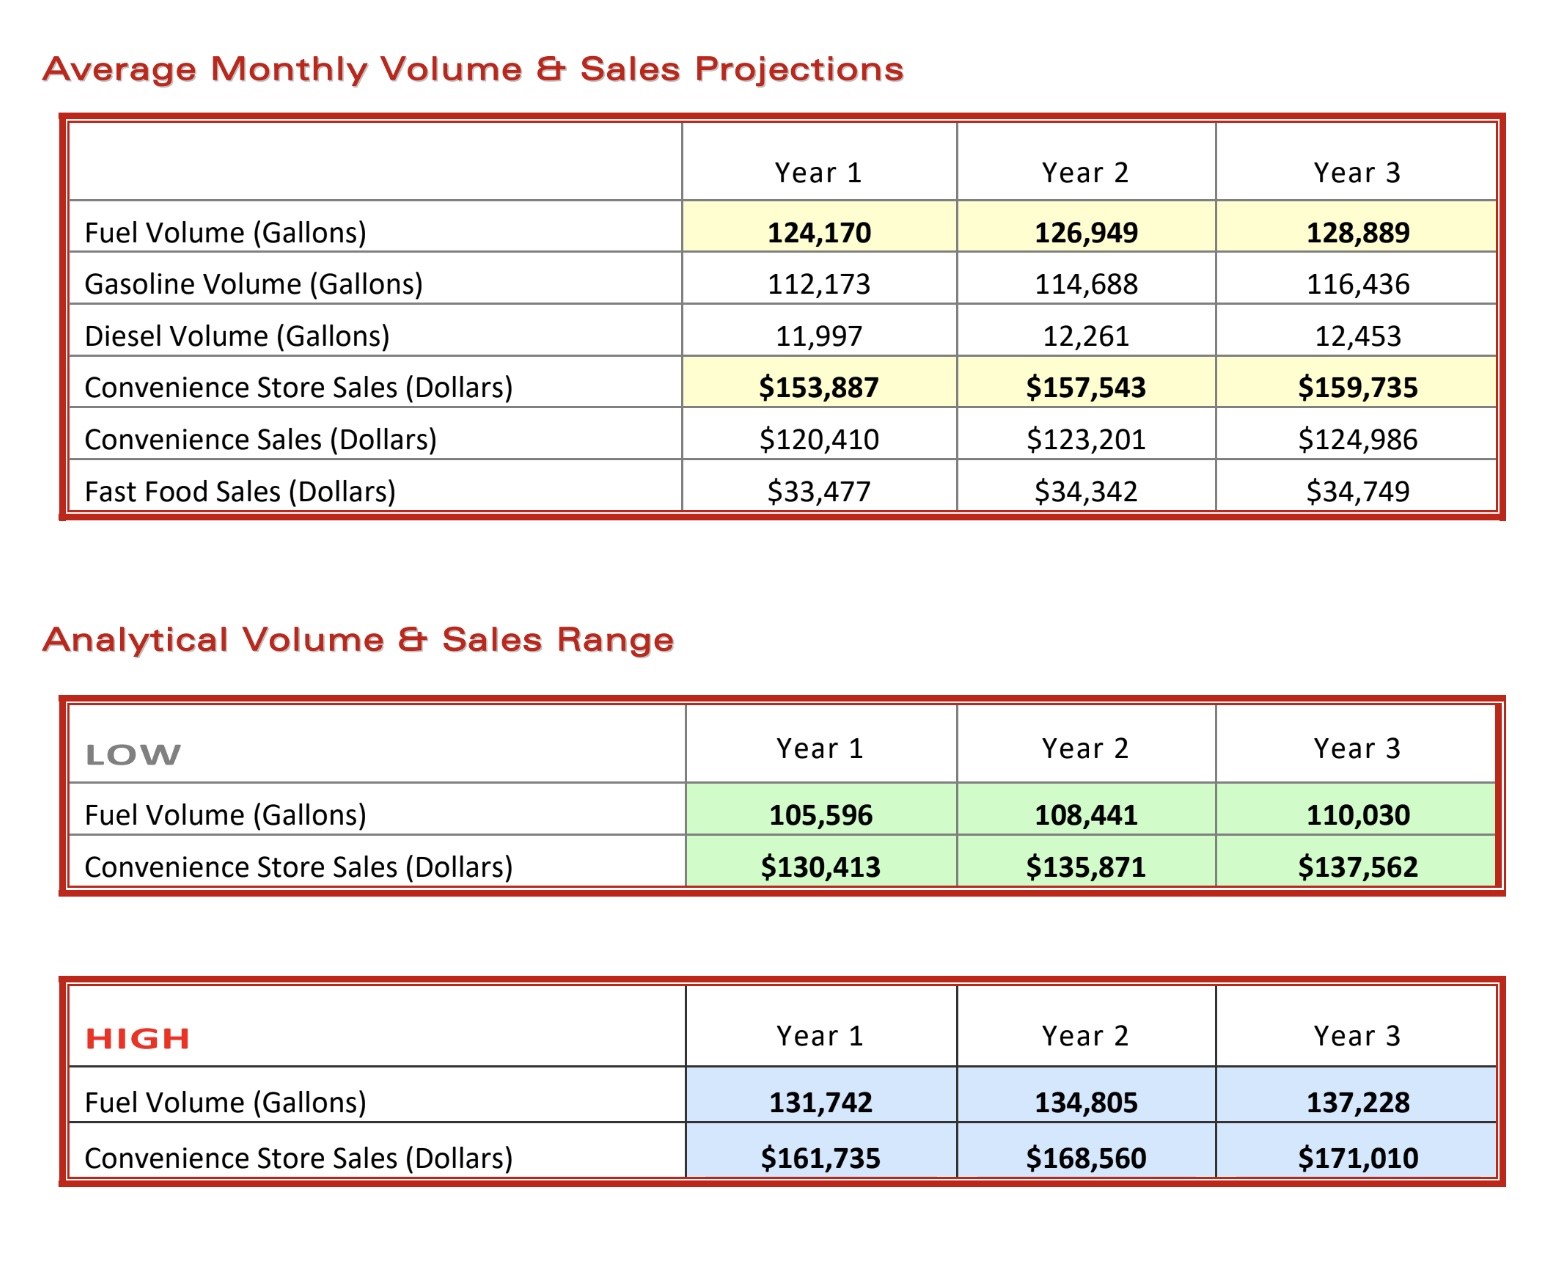
Task: Select Year 2 fuel volume value 126,949
Action: tap(1086, 233)
